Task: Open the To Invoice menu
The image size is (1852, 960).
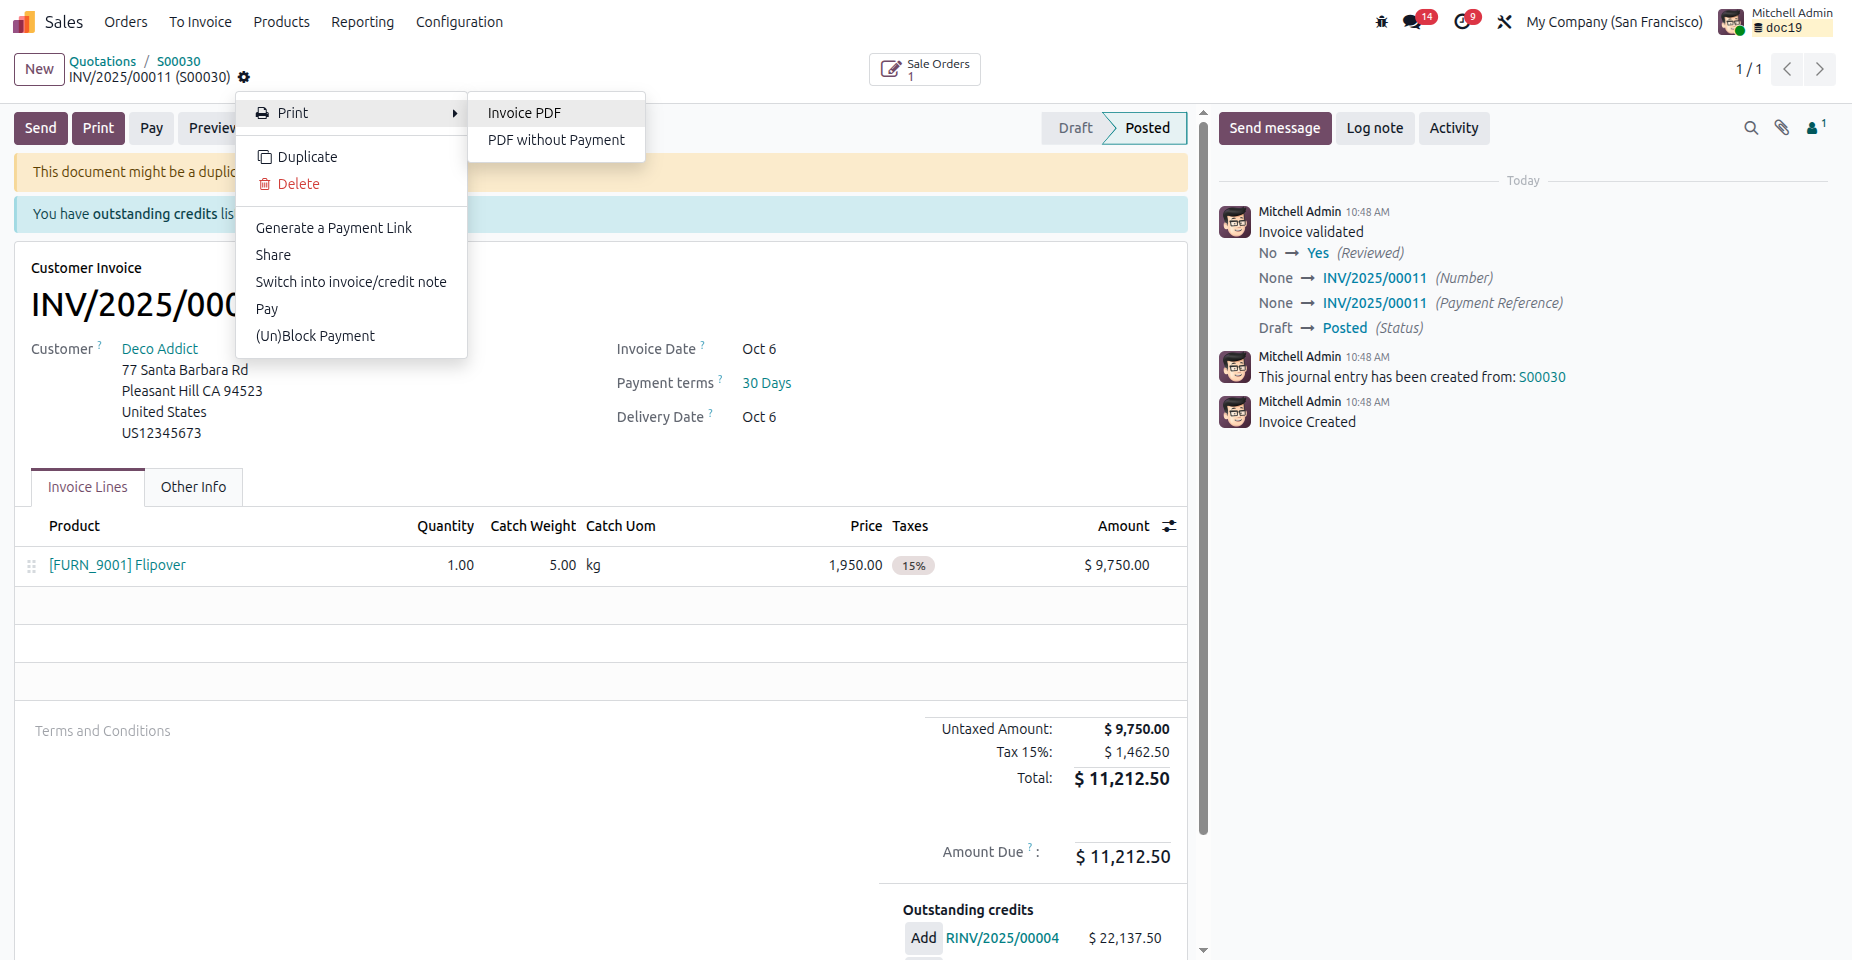Action: (x=200, y=22)
